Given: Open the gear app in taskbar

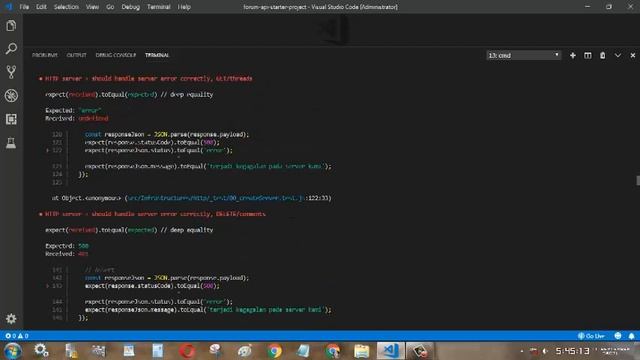Looking at the screenshot, I should (x=41, y=351).
